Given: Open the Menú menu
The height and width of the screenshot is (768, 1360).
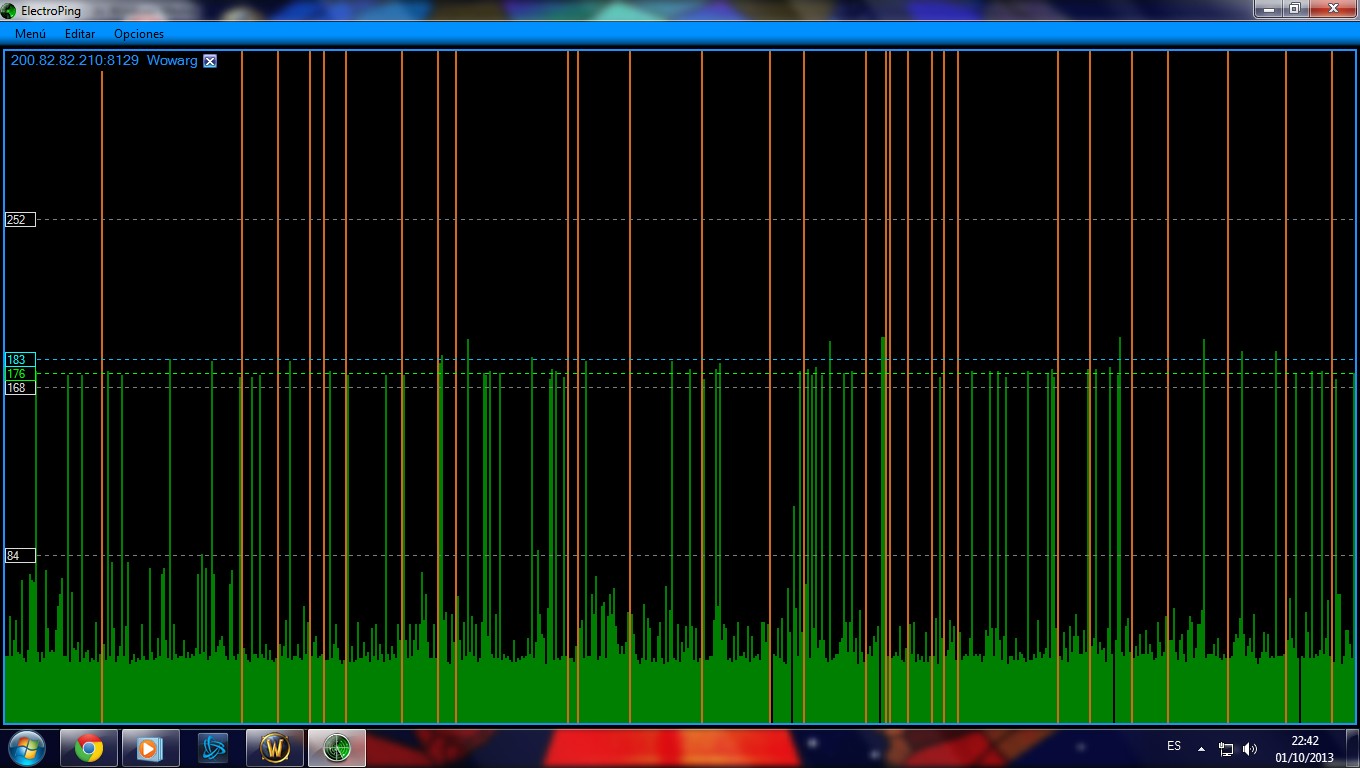Looking at the screenshot, I should coord(30,34).
